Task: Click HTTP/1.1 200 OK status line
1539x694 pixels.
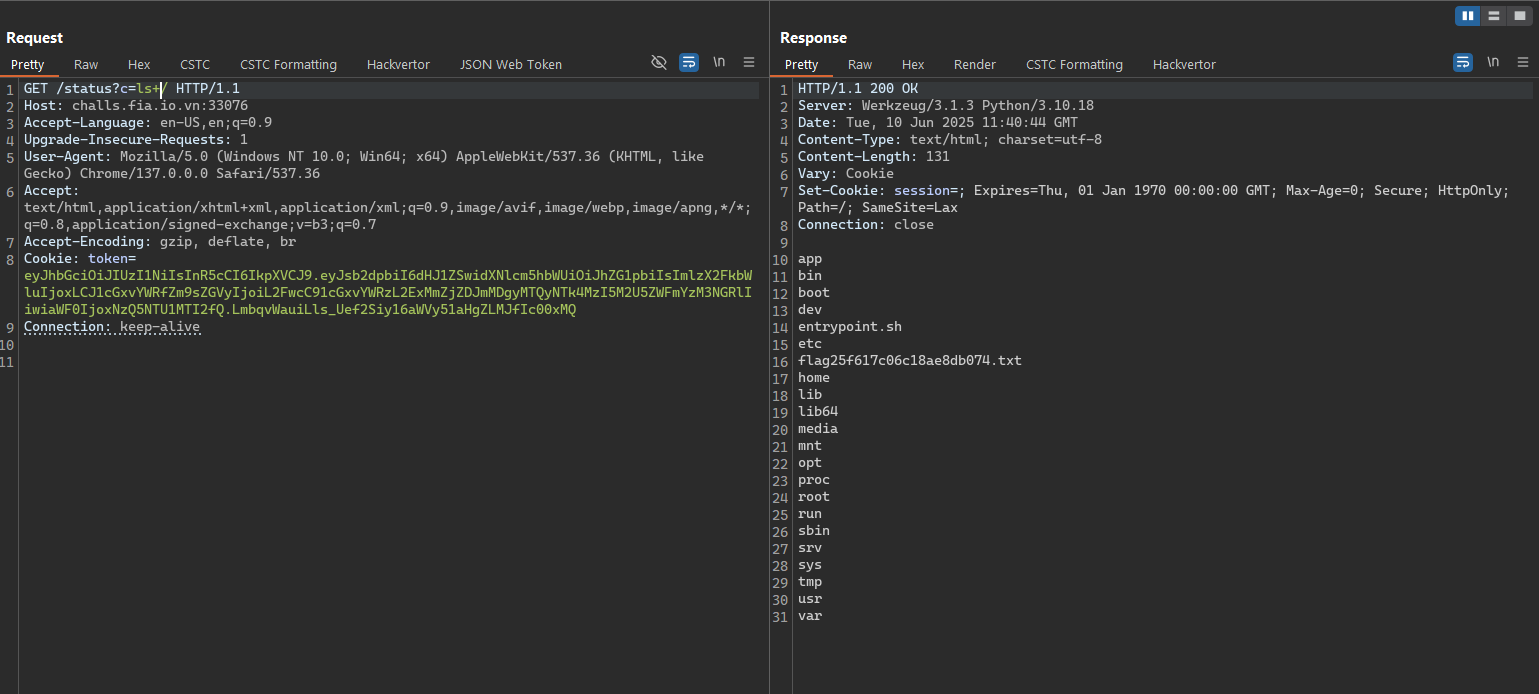Action: (x=858, y=88)
